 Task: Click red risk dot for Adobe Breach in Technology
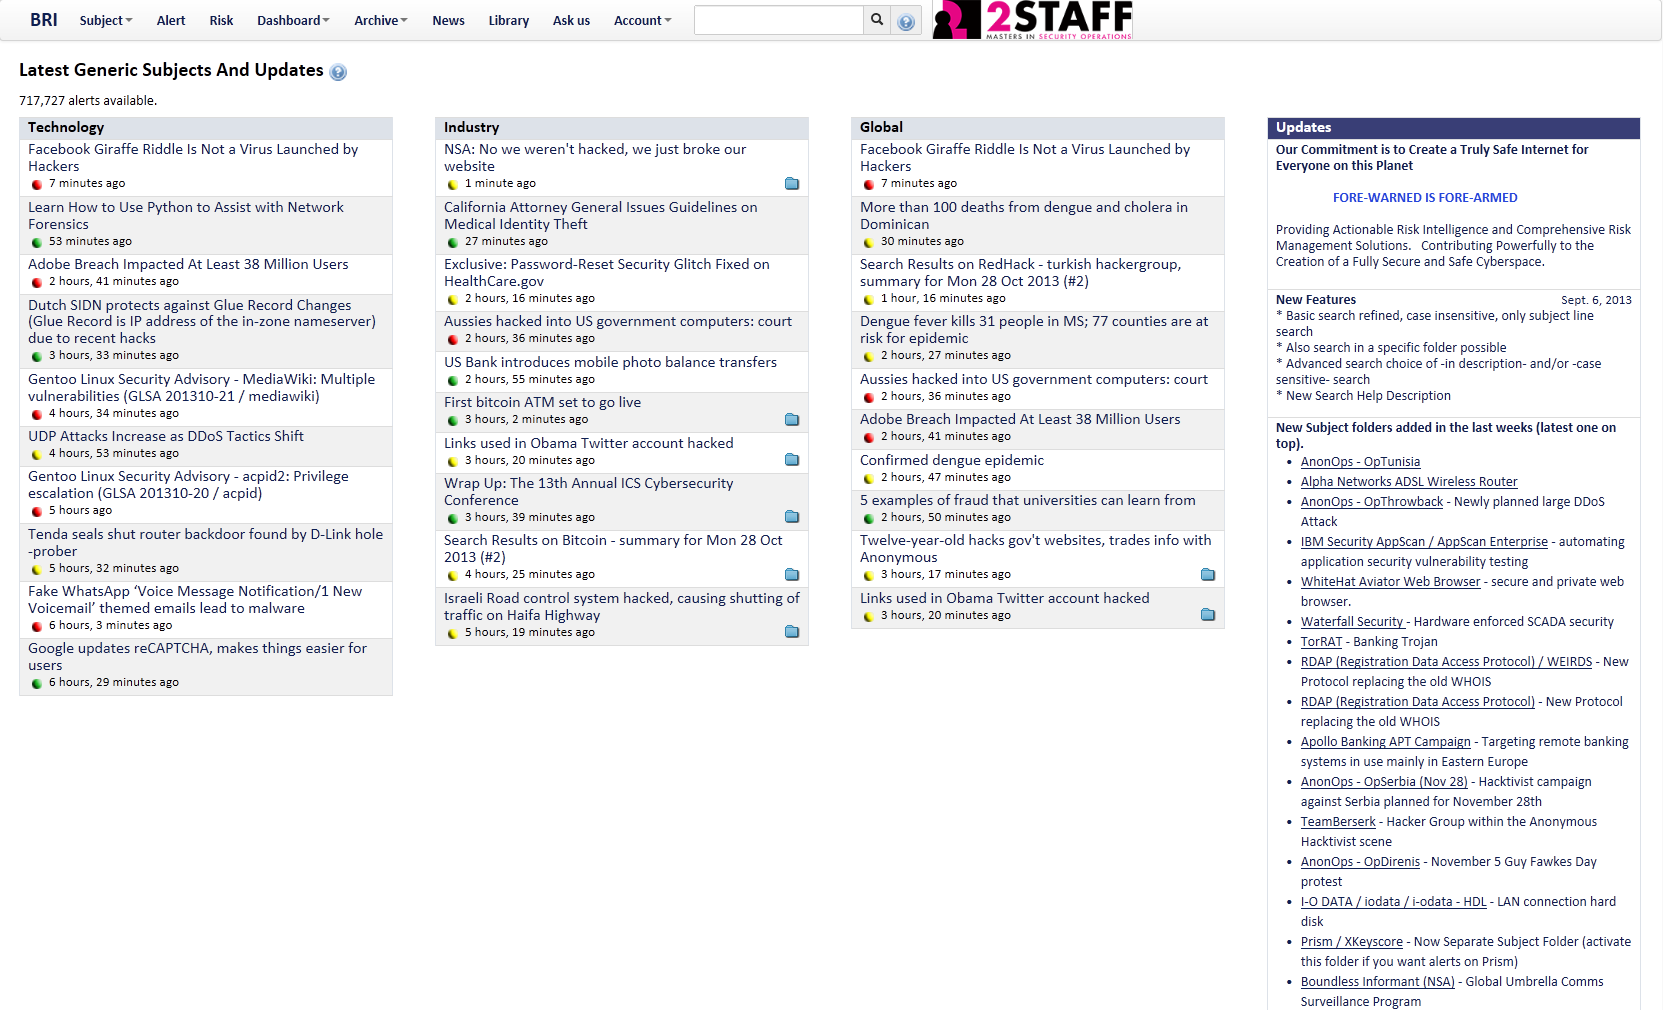[37, 283]
